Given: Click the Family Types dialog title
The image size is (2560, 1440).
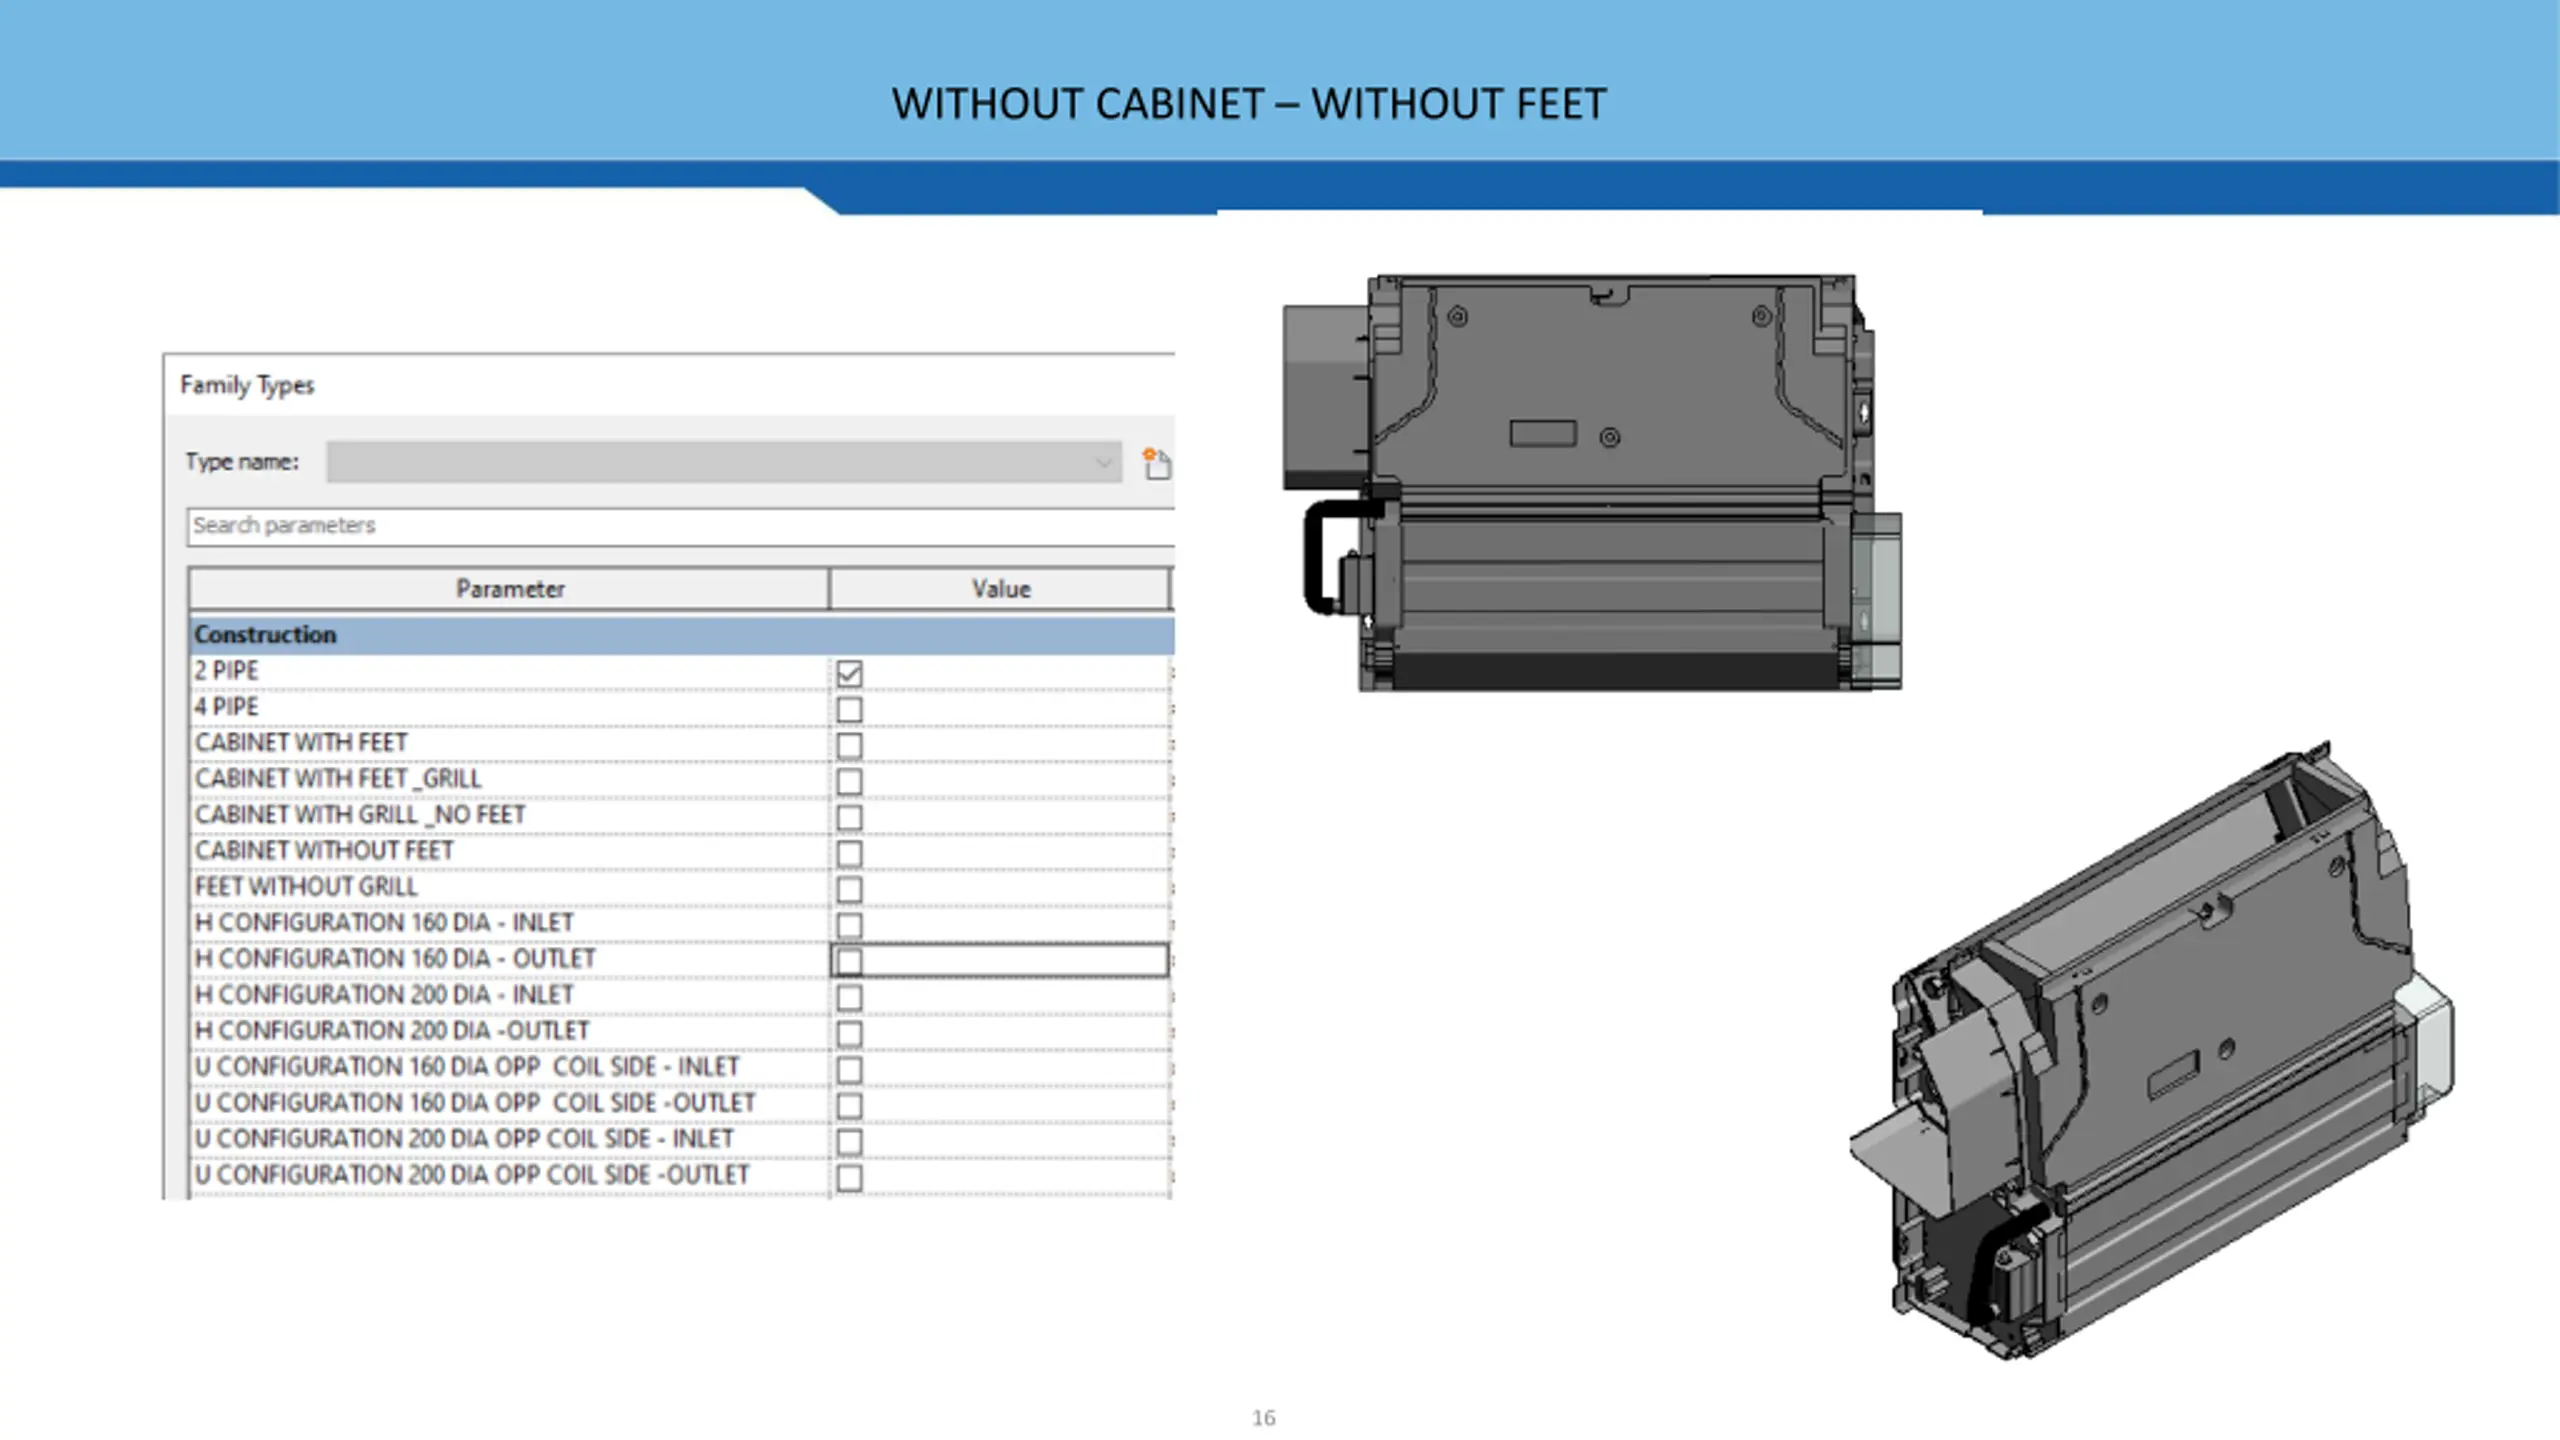Looking at the screenshot, I should coord(247,385).
